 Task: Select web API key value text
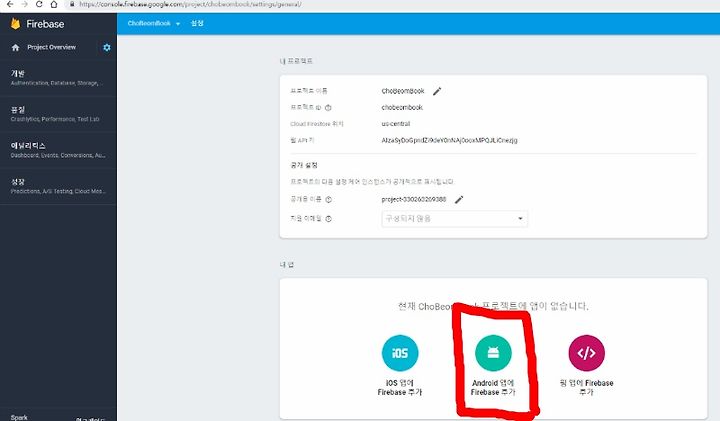[x=449, y=140]
